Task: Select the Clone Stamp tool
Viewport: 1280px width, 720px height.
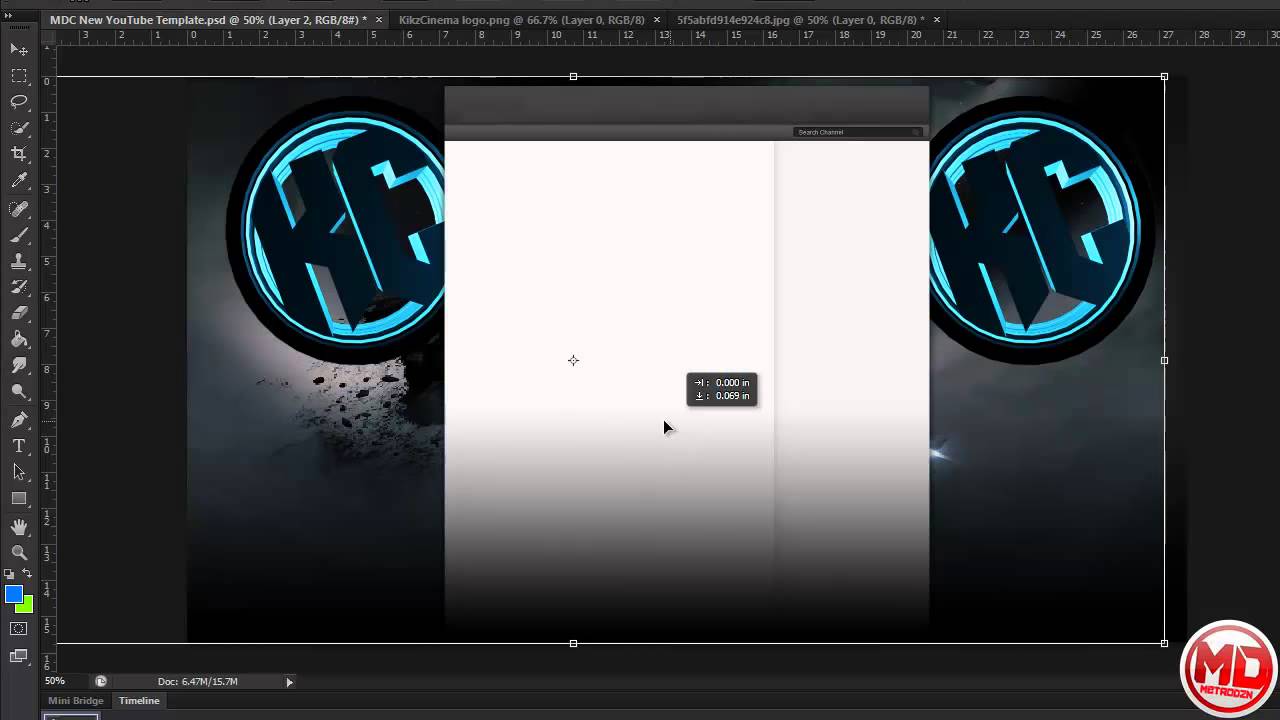Action: pyautogui.click(x=19, y=261)
